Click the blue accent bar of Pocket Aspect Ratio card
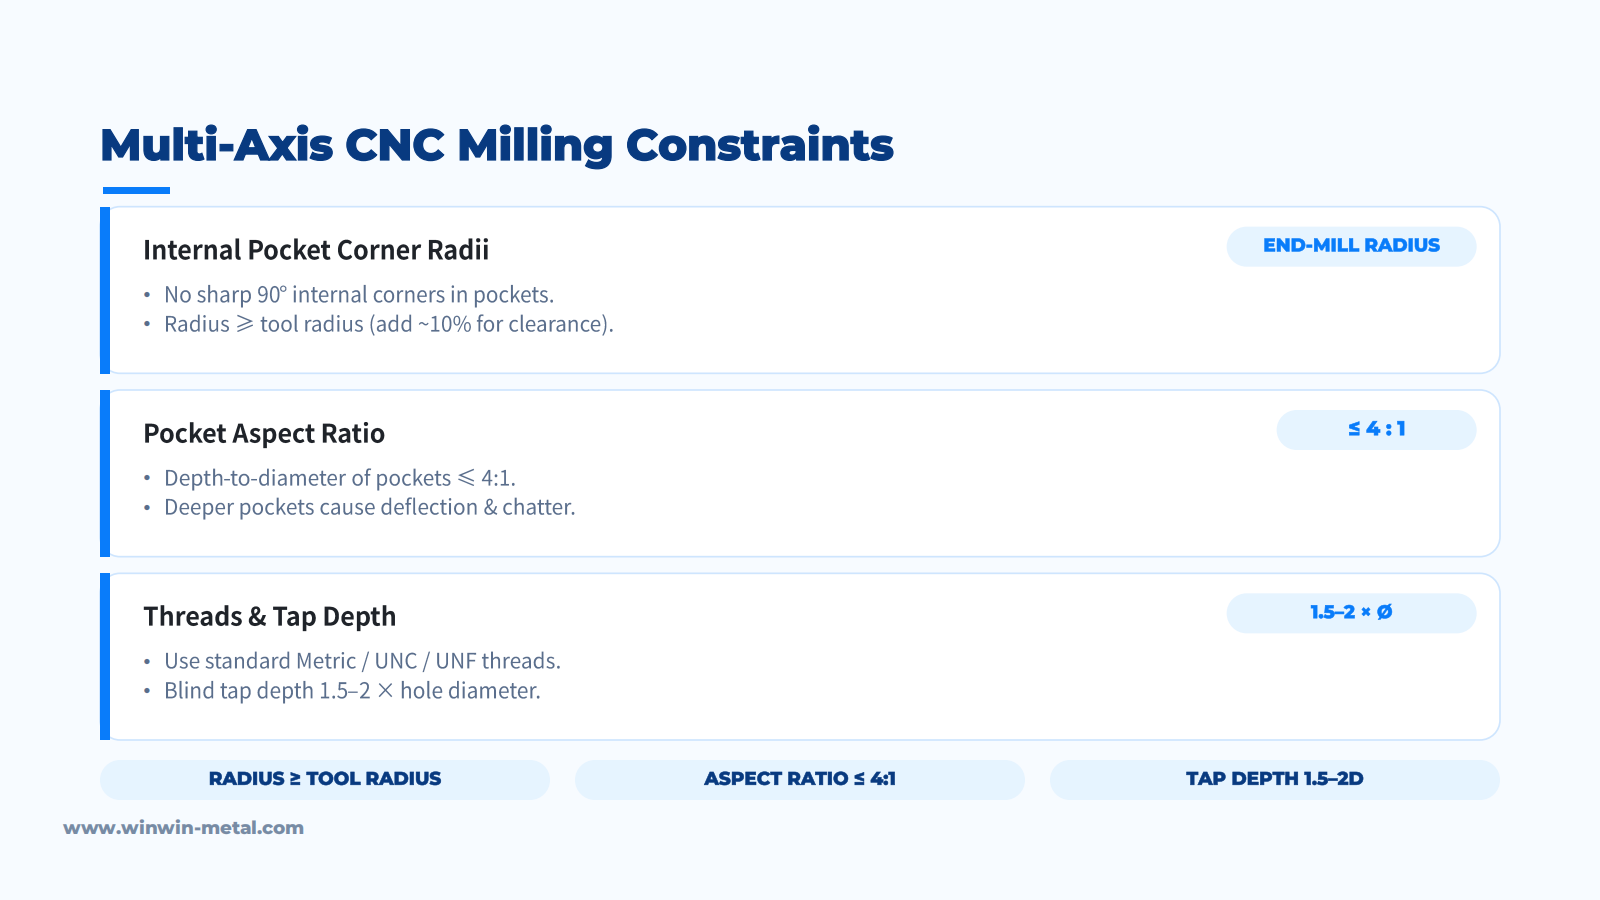Image resolution: width=1600 pixels, height=900 pixels. pos(105,473)
